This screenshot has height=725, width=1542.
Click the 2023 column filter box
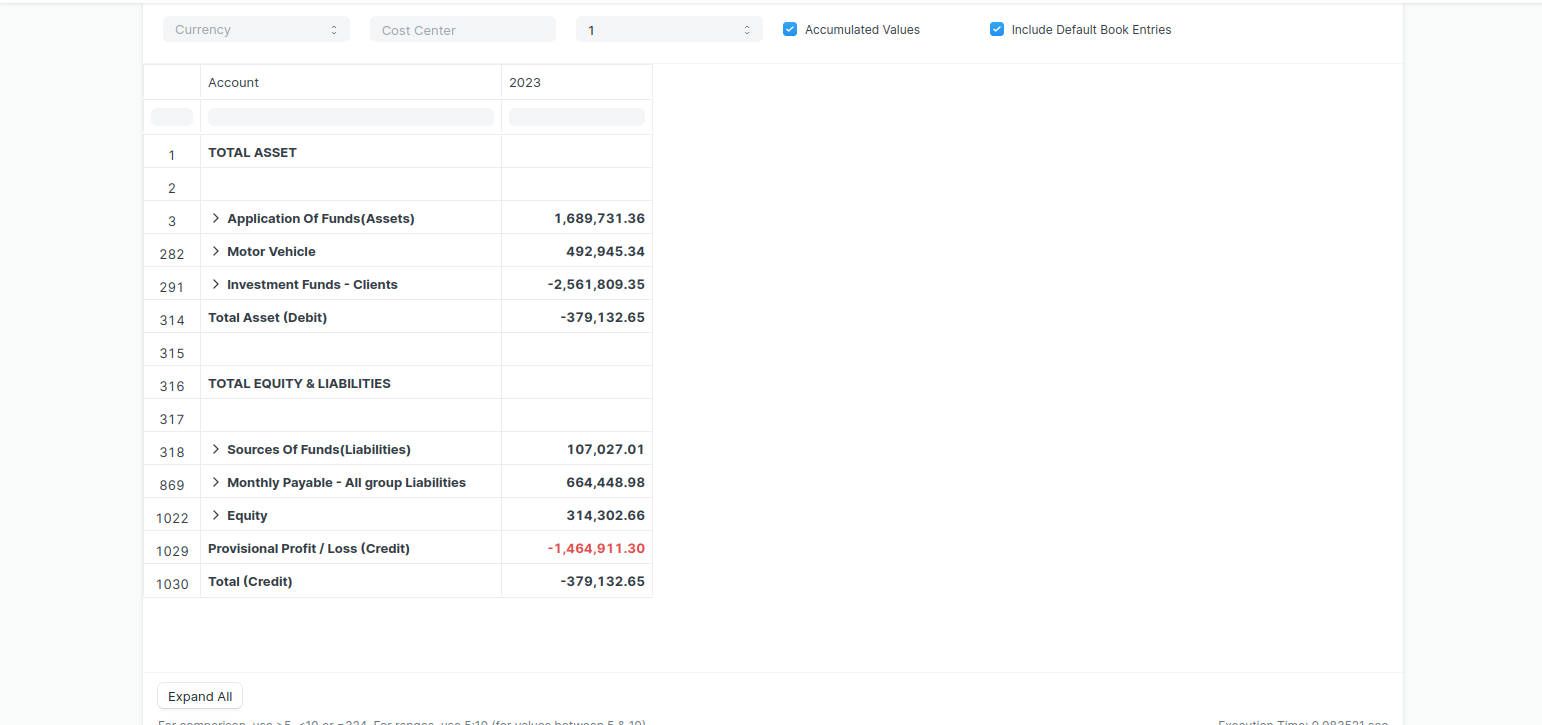576,116
